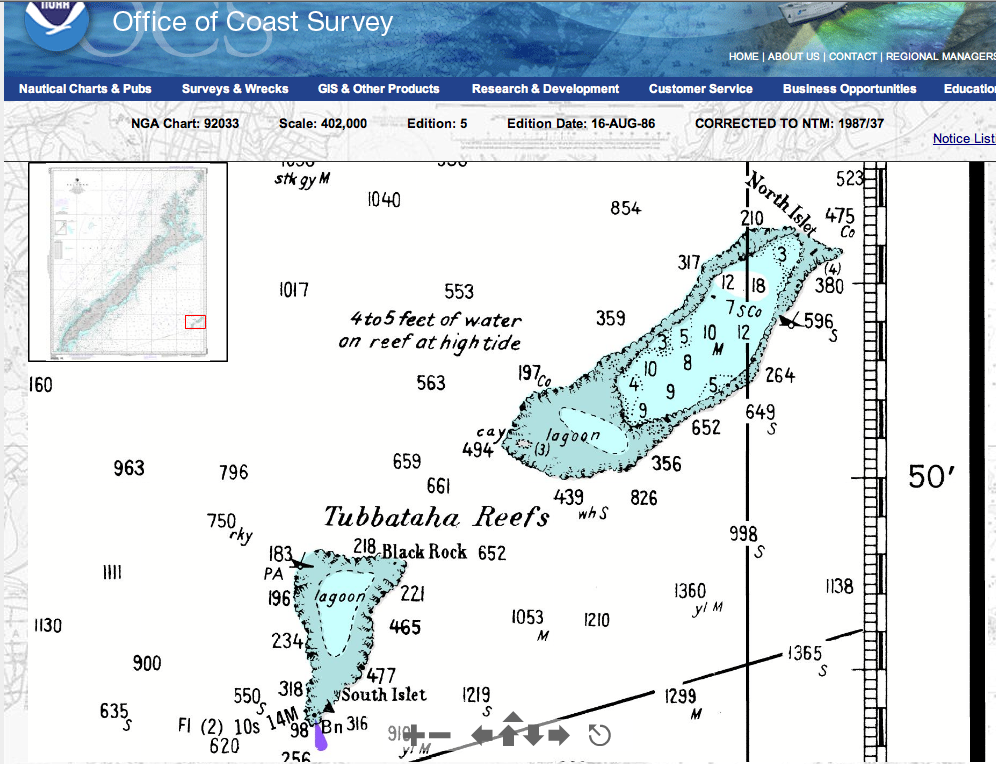Pan the chart right using right arrow
Screen dimensions: 996x764
[x=559, y=737]
